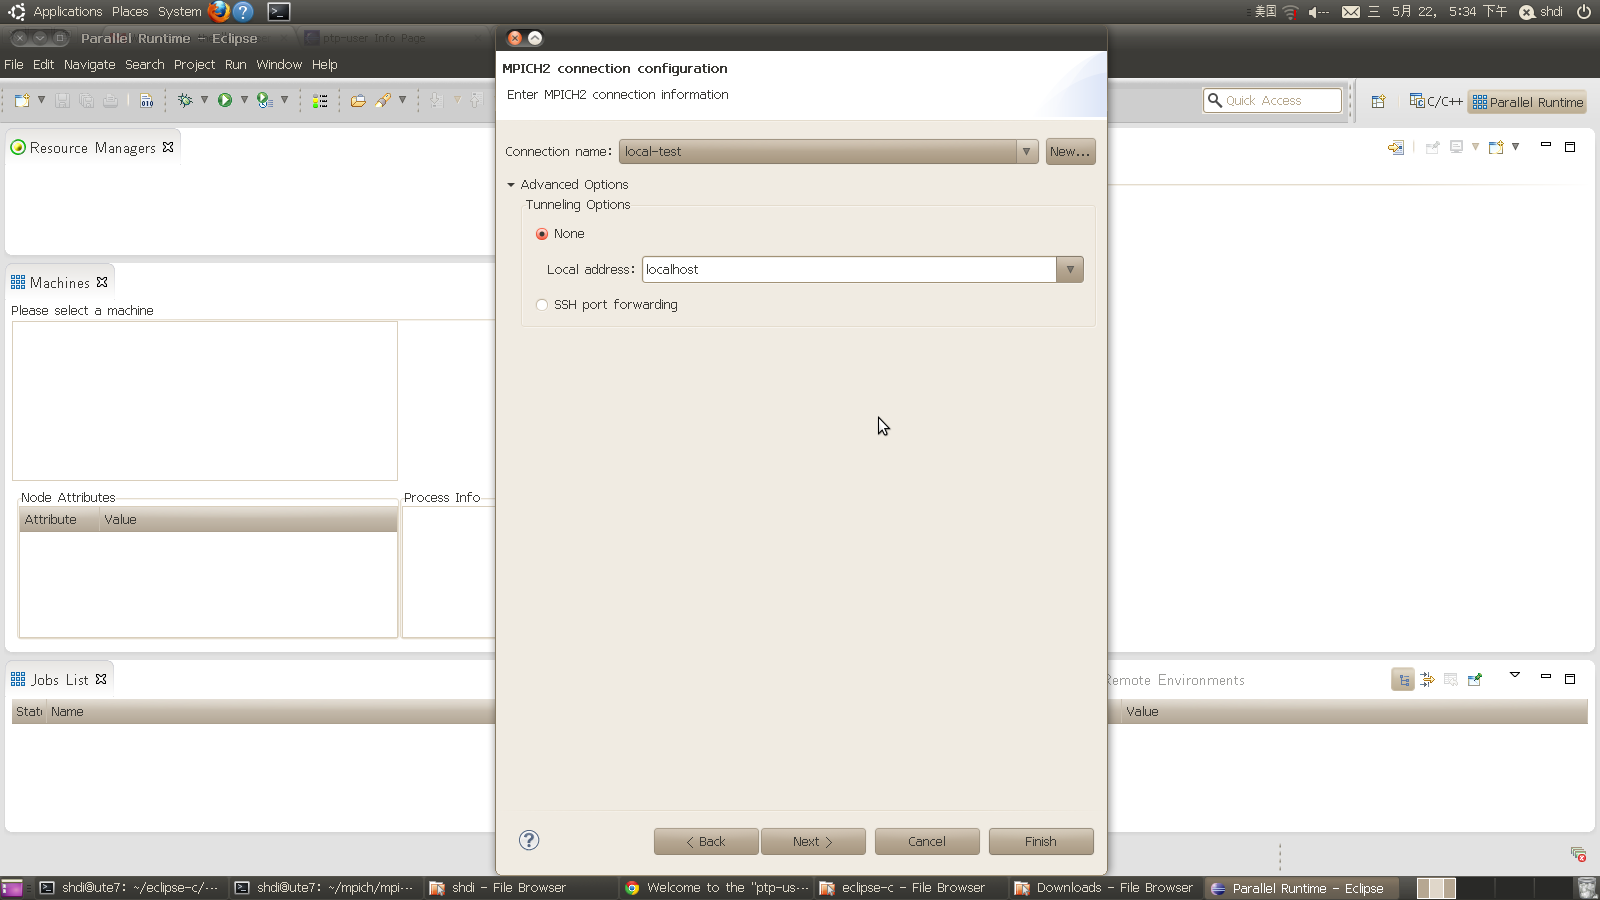
Task: Click the volume speaker icon in system tray
Action: pos(1318,12)
